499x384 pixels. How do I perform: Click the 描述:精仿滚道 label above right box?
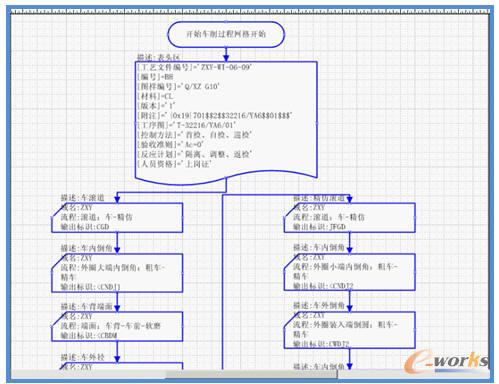(x=319, y=198)
